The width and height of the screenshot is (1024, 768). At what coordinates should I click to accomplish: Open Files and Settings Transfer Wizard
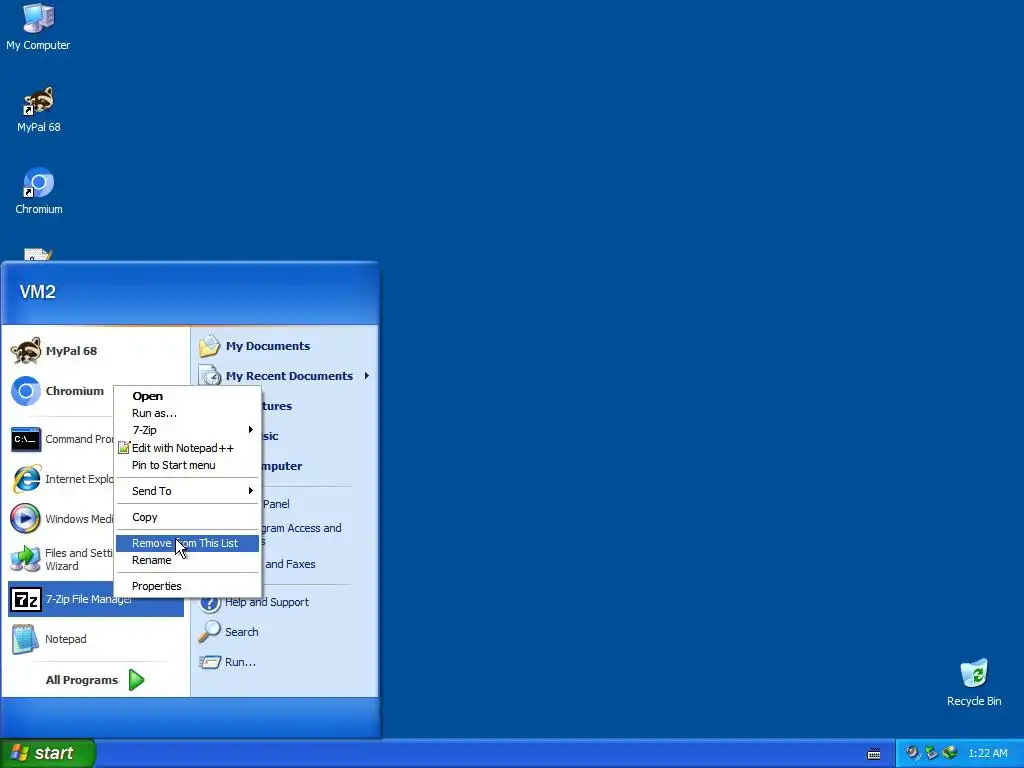click(61, 560)
